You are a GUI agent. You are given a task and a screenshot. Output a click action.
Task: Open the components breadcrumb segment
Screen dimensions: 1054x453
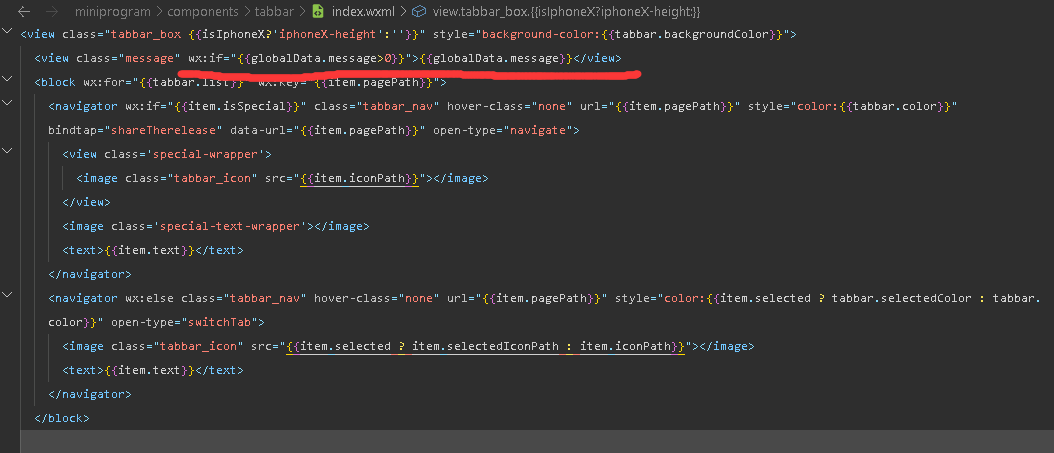(204, 11)
